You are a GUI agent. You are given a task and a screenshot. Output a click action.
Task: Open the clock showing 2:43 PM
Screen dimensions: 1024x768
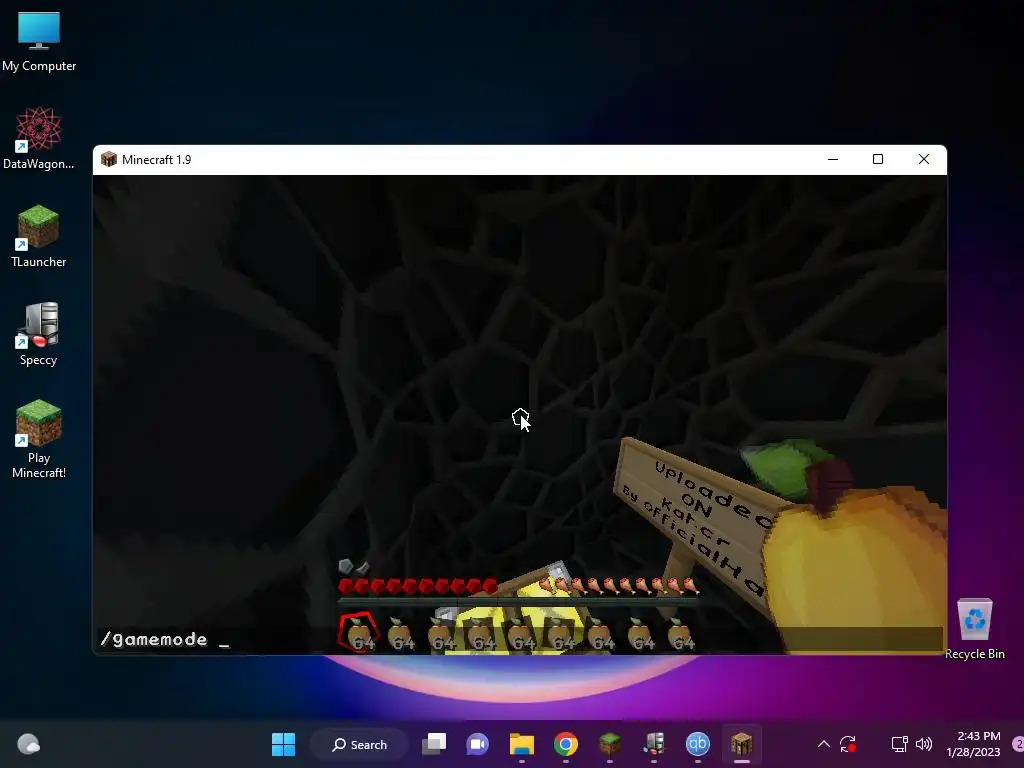(973, 744)
